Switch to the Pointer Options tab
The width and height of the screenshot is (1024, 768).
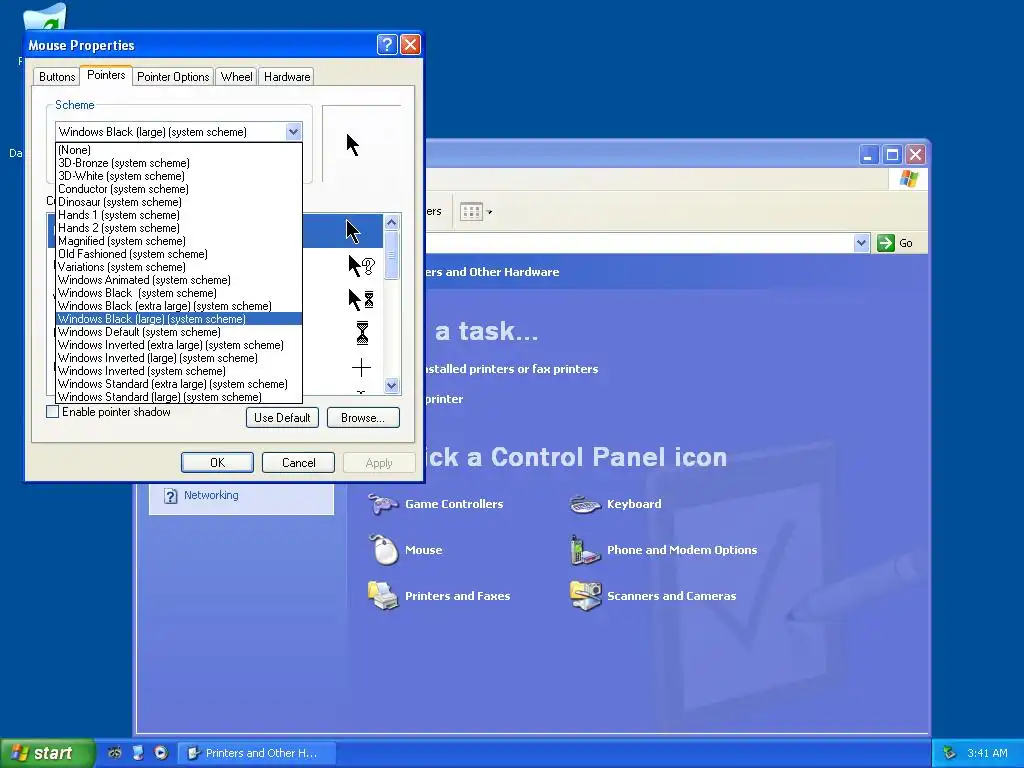(x=173, y=76)
